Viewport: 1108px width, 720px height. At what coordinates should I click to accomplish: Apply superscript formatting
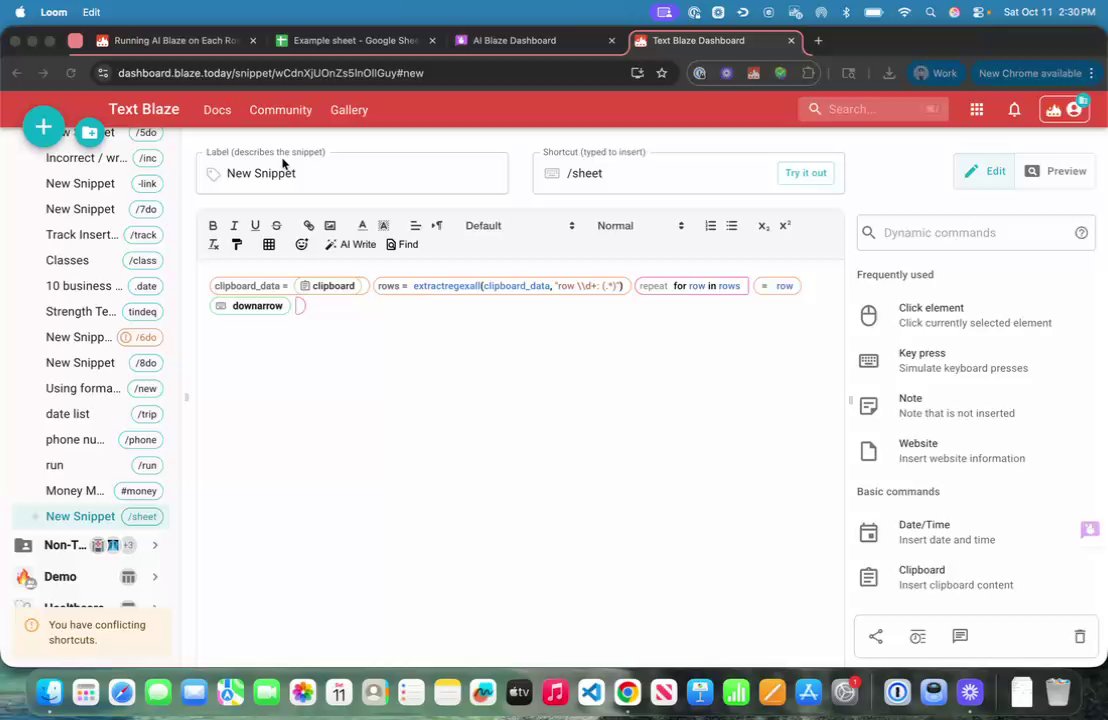tap(785, 225)
